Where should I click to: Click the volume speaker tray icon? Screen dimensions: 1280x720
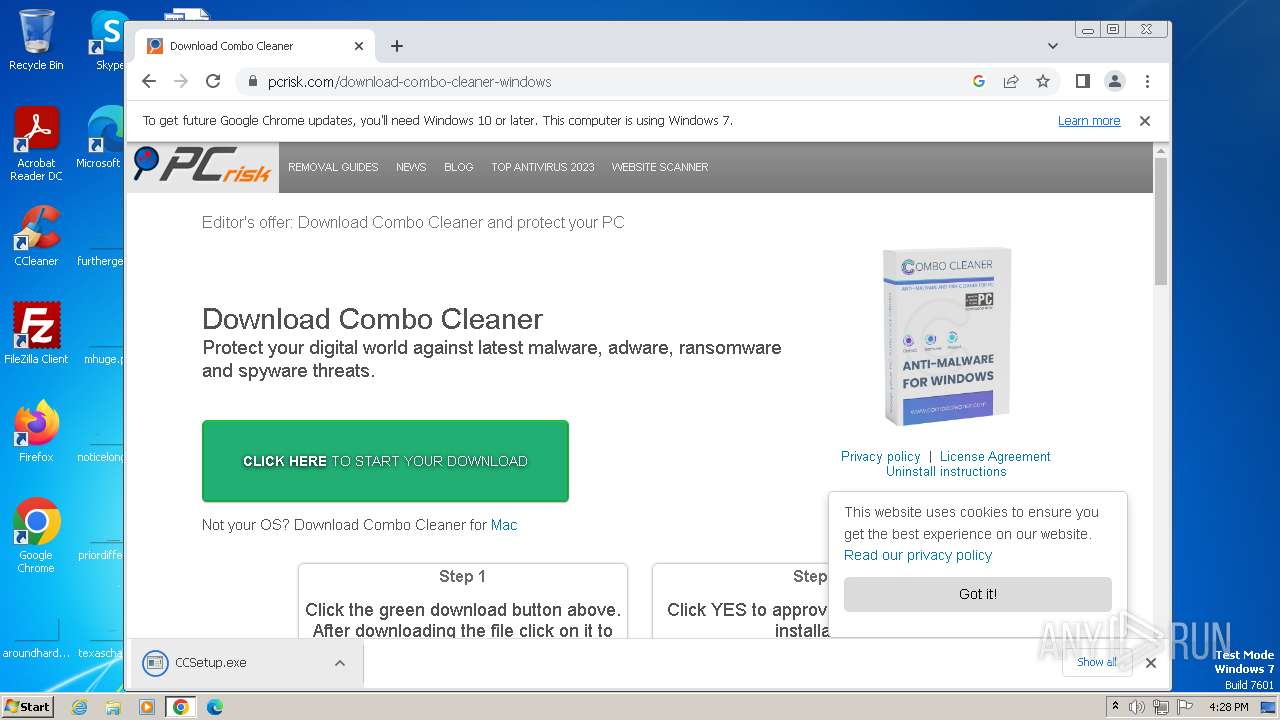tap(1137, 707)
